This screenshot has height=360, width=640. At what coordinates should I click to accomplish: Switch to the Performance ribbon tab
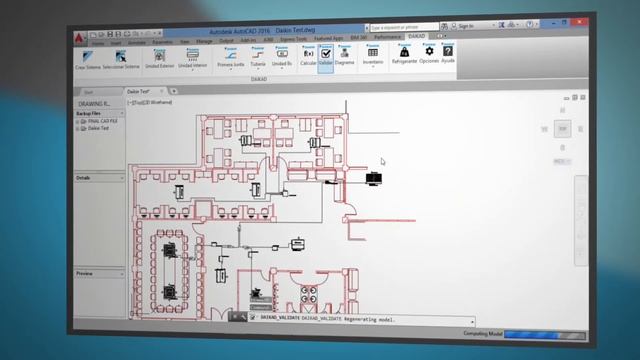[387, 37]
